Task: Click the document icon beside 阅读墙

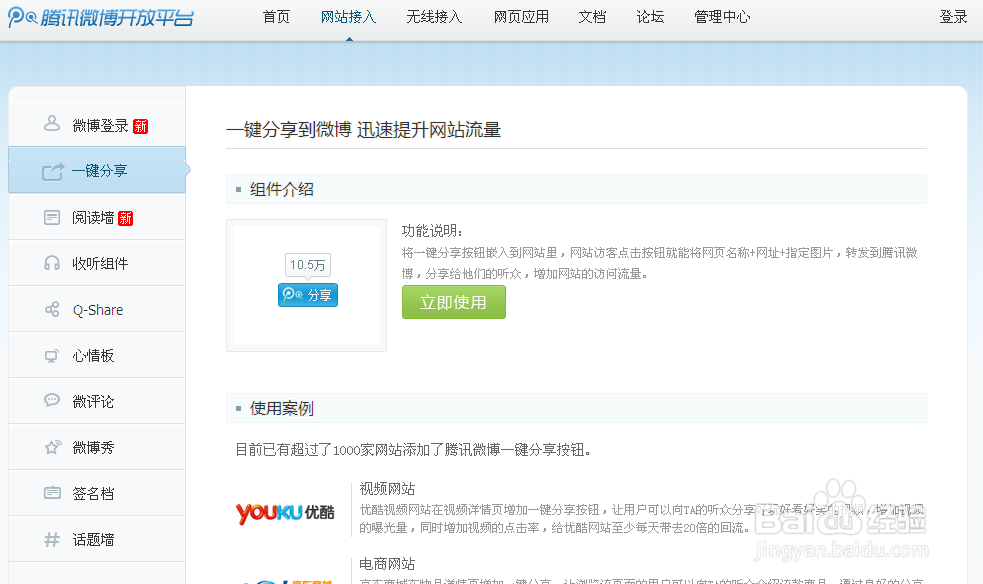Action: (x=51, y=217)
